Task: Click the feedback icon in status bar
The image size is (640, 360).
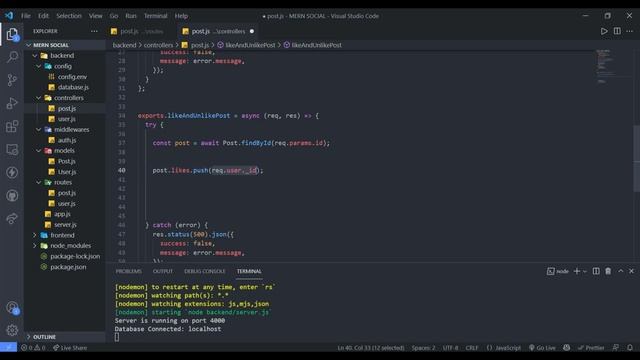Action: tap(616, 347)
